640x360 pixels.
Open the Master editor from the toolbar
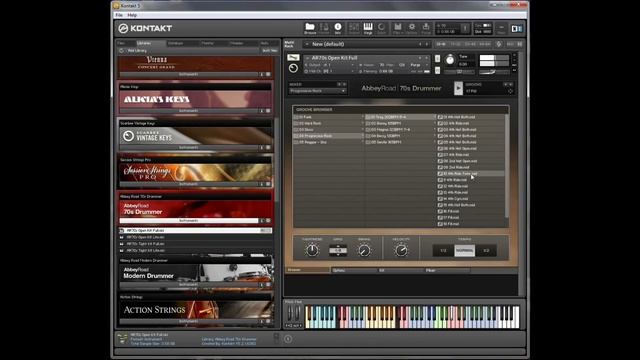[324, 28]
